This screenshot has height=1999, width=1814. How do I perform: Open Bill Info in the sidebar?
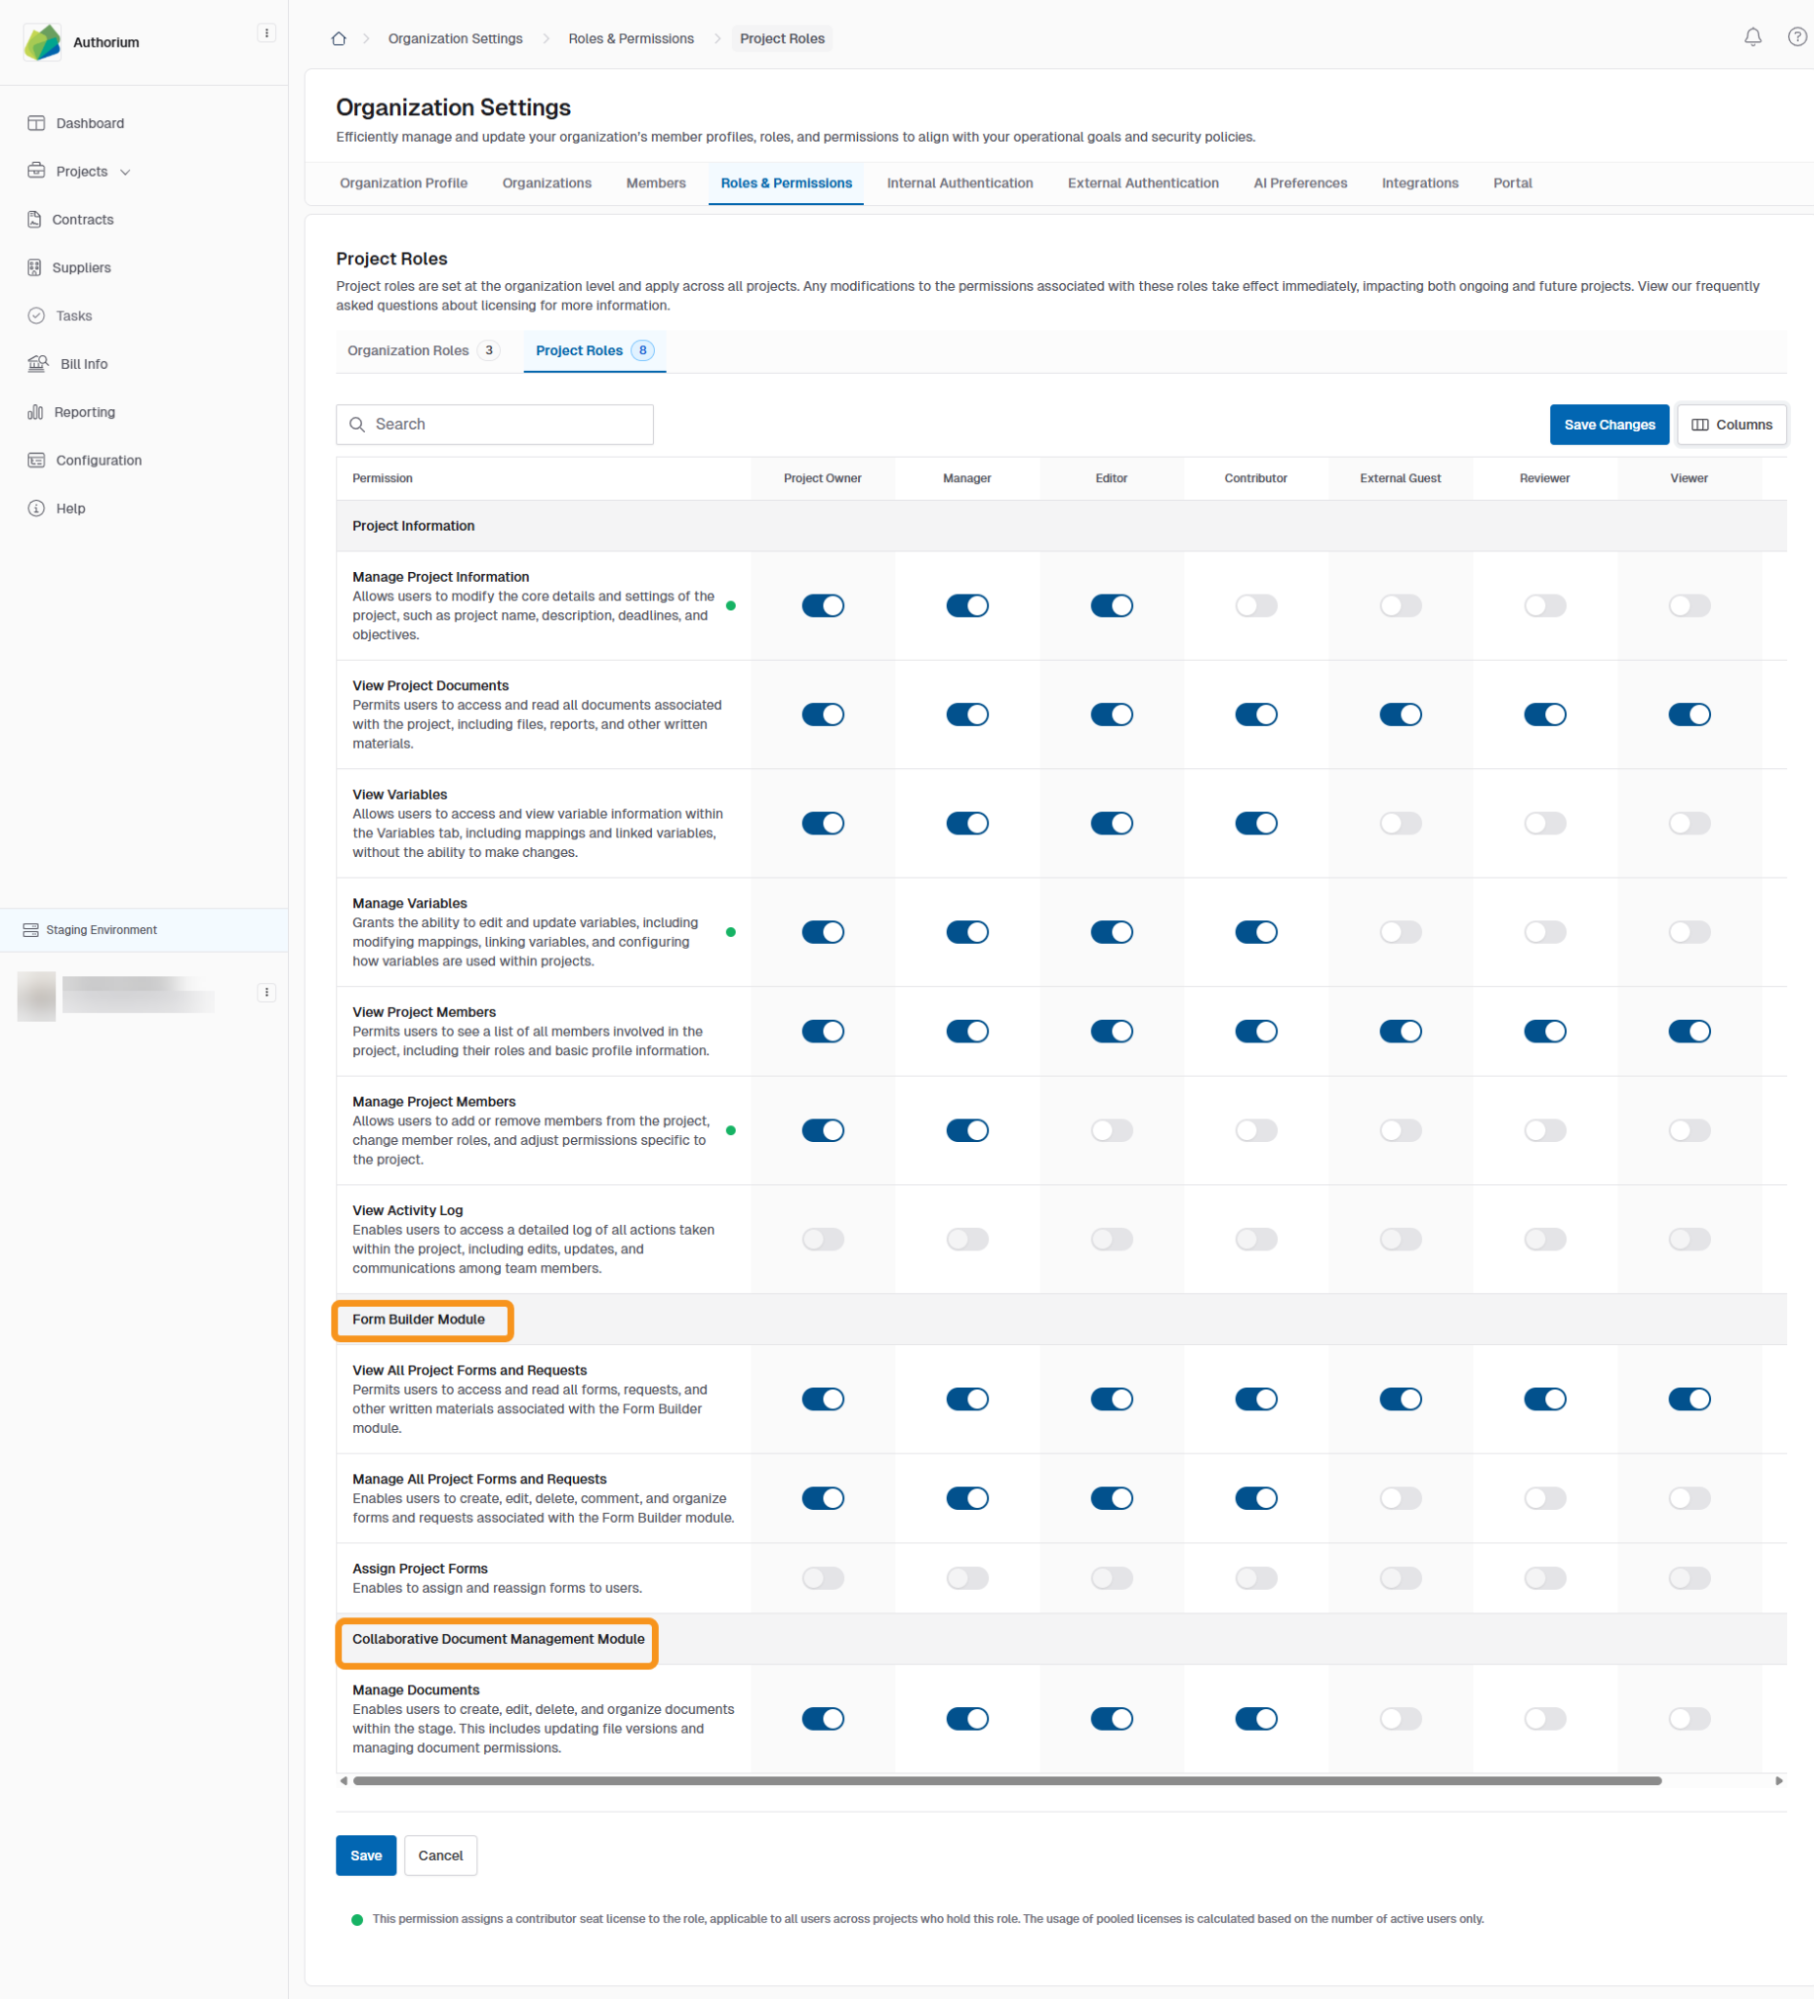point(83,364)
